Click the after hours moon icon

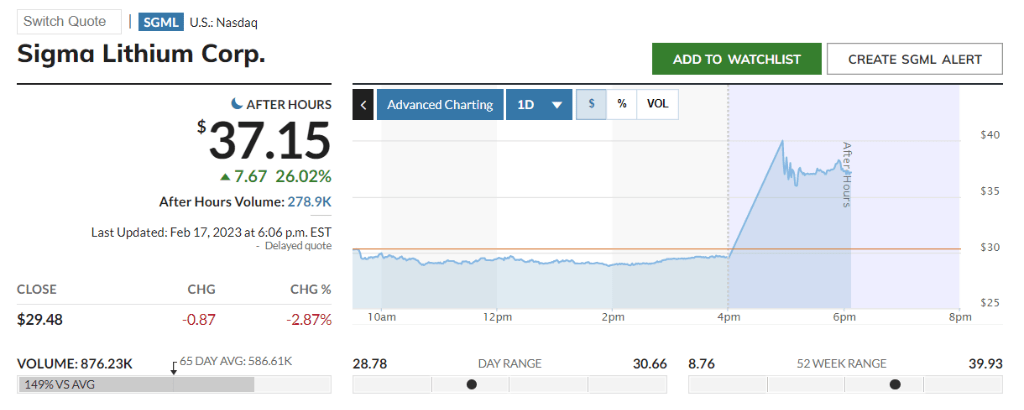tap(237, 104)
